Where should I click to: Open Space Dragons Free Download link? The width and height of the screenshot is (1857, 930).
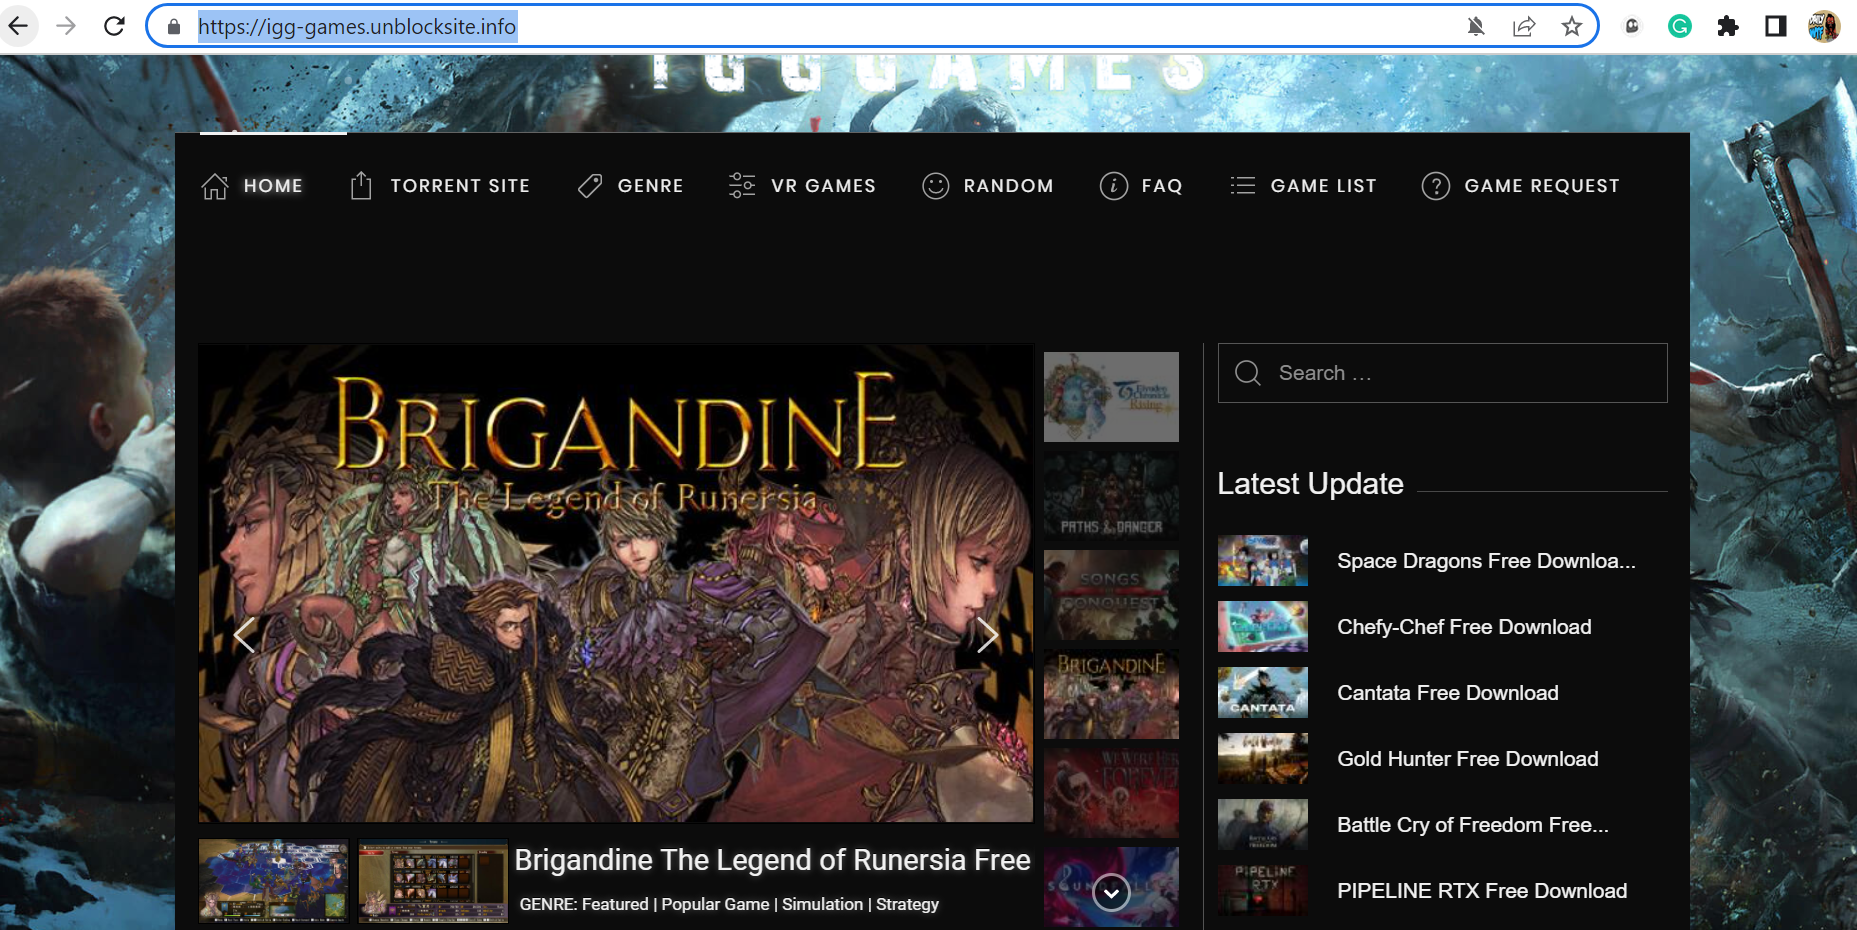tap(1485, 561)
